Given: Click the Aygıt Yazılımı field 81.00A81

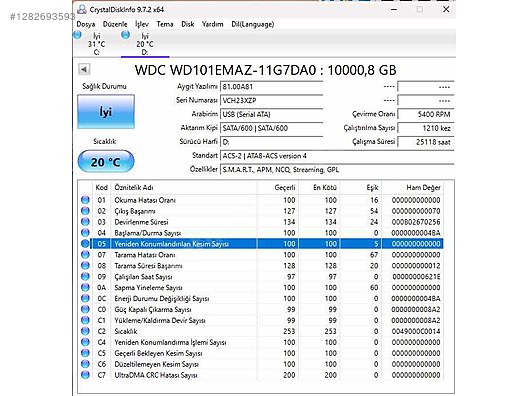Looking at the screenshot, I should (x=271, y=87).
